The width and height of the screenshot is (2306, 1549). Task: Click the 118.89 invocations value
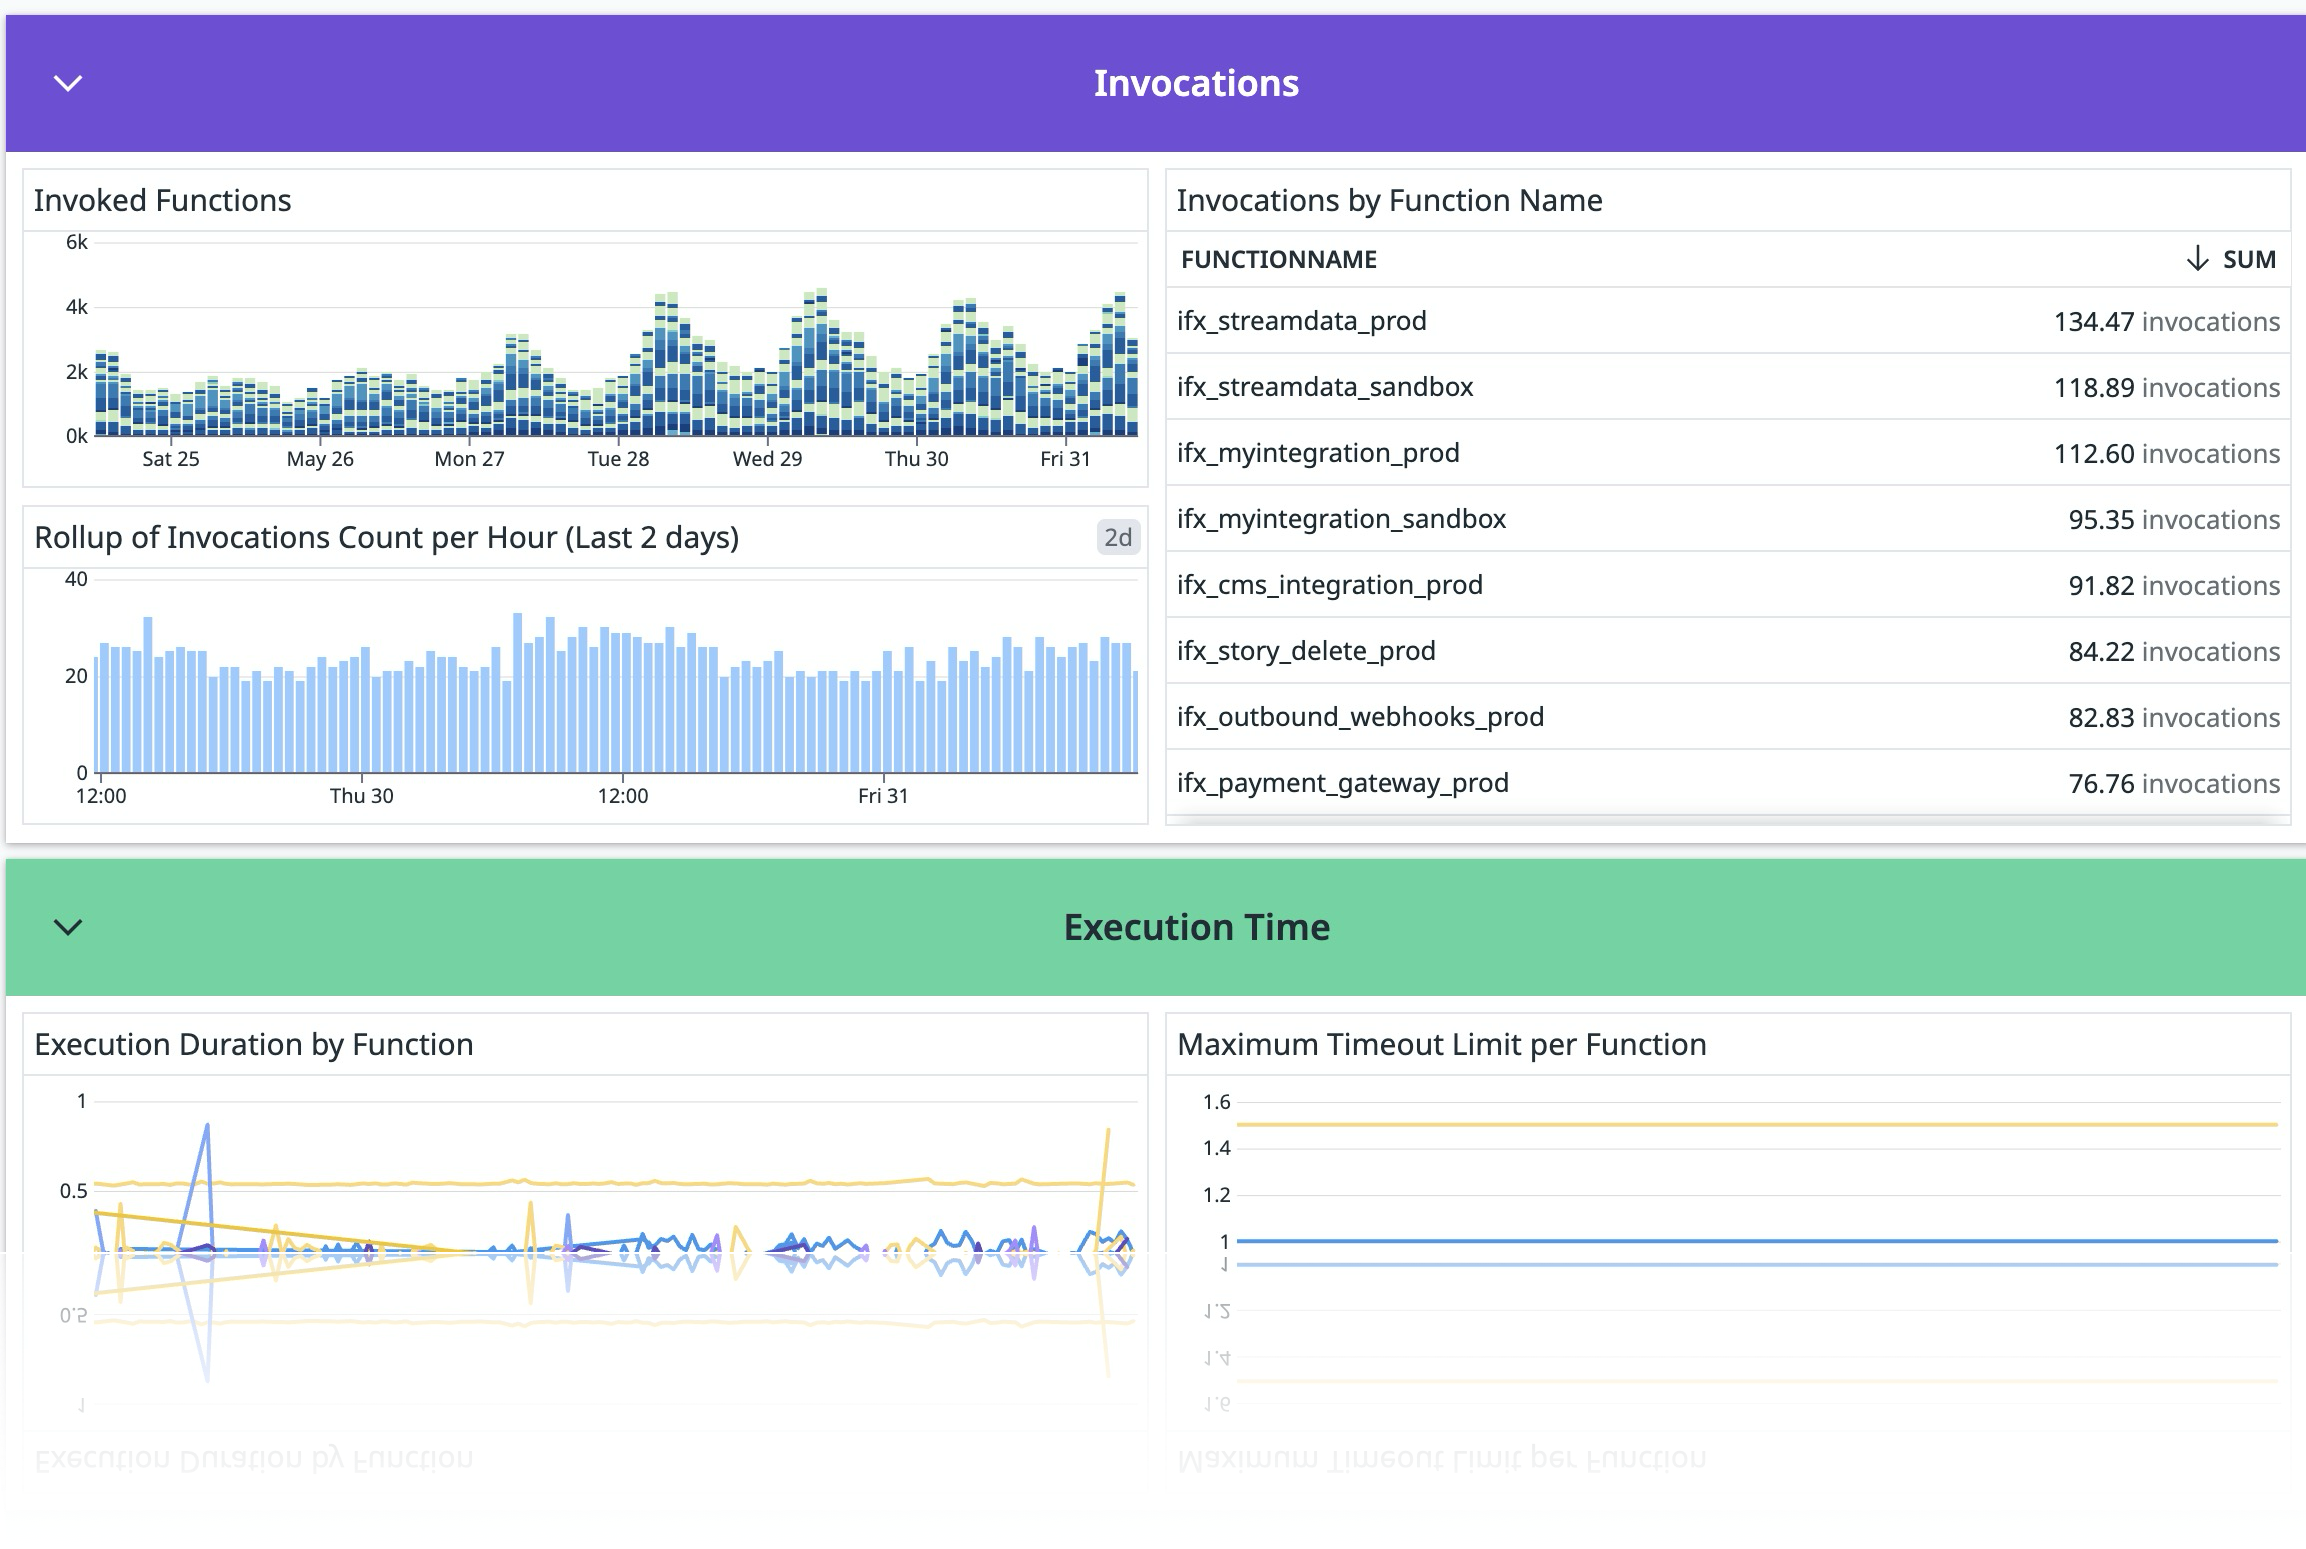(x=2167, y=388)
